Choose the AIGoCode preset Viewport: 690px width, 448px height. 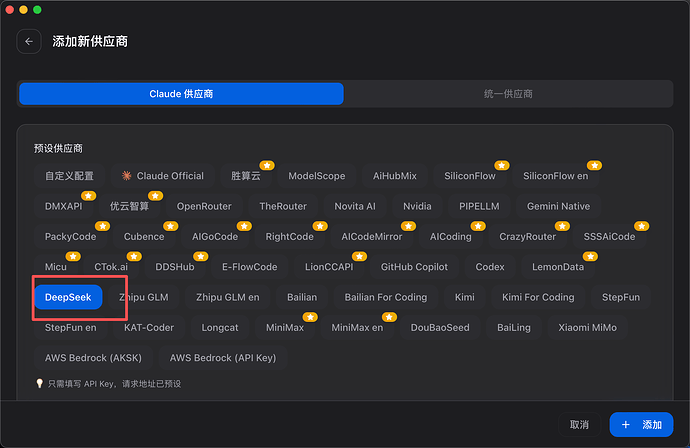pos(215,237)
